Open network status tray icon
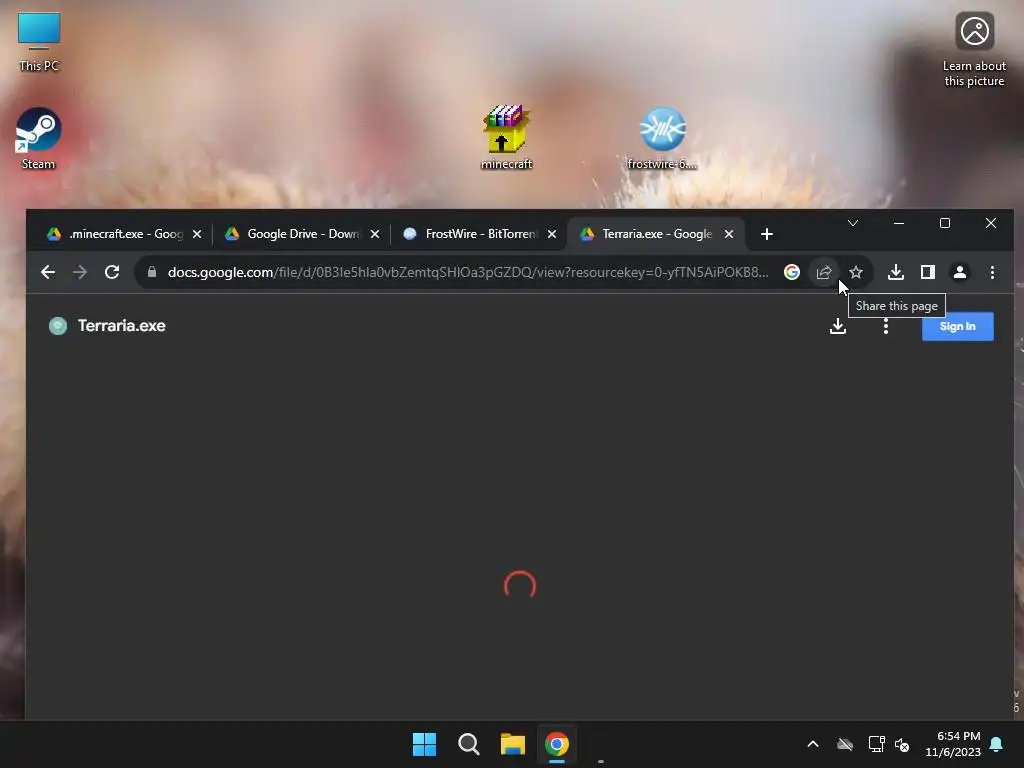This screenshot has height=768, width=1024. tap(876, 744)
